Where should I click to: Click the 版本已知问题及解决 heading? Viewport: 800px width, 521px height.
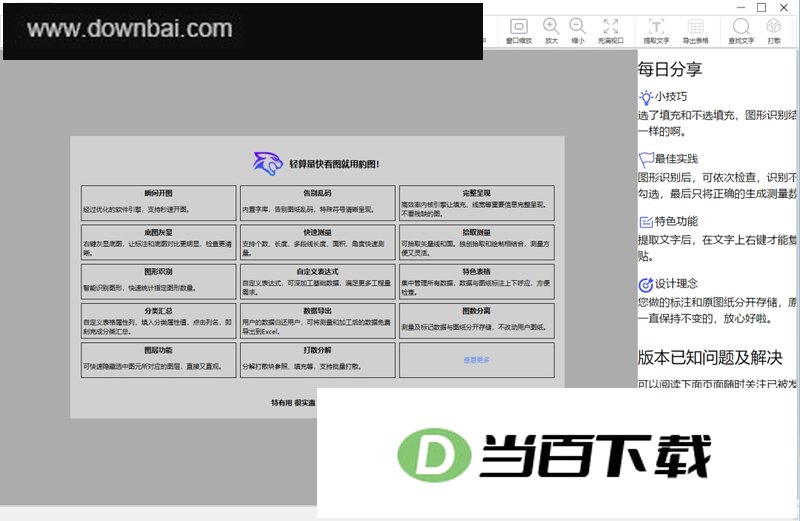coord(710,358)
